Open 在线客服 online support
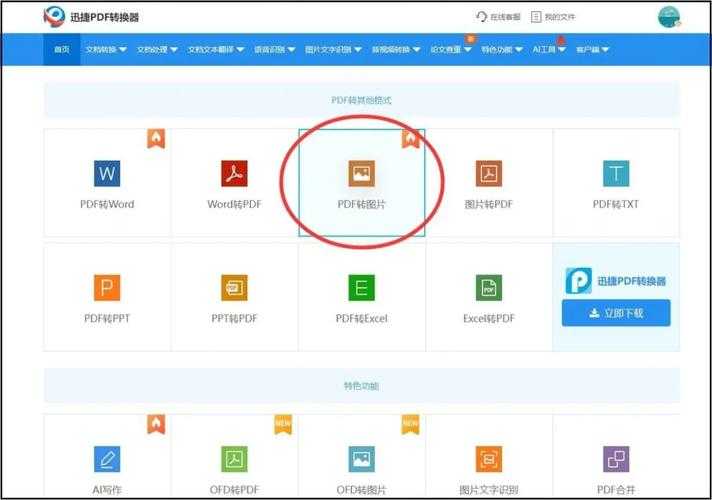This screenshot has width=712, height=500. pyautogui.click(x=498, y=17)
